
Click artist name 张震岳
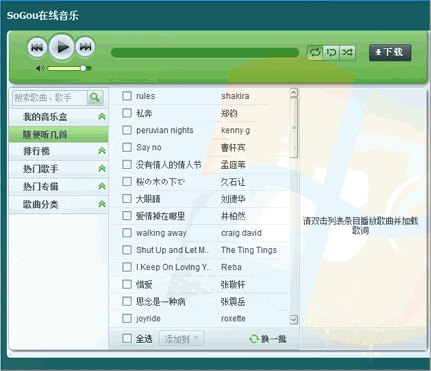tap(233, 302)
